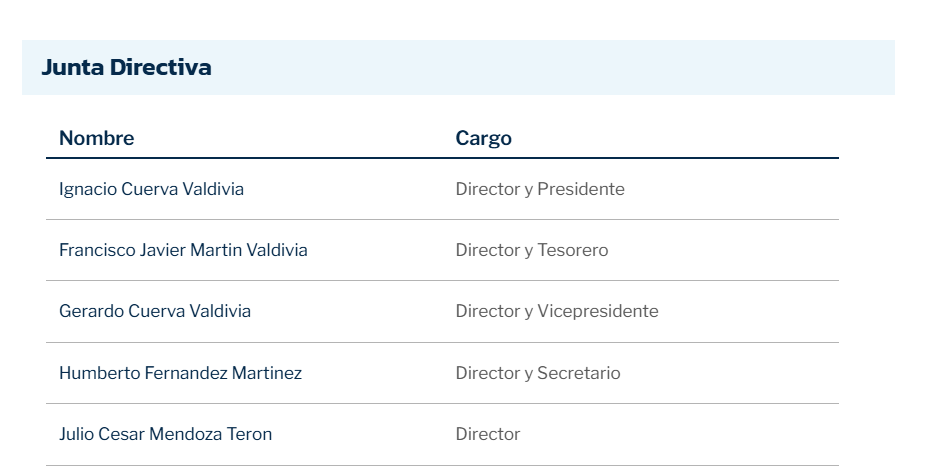Viewport: 935px width, 475px height.
Task: Click the word Presidente in the first row
Action: point(581,189)
